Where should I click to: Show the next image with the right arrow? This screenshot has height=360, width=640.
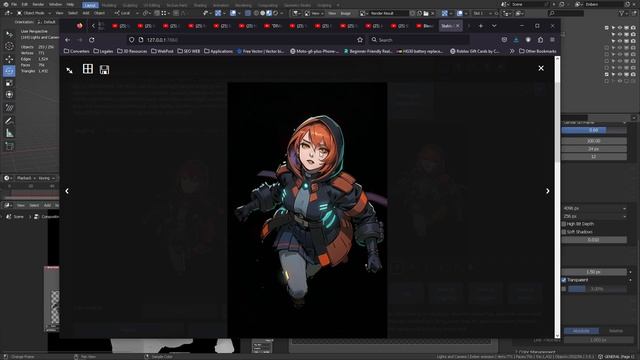(x=548, y=191)
